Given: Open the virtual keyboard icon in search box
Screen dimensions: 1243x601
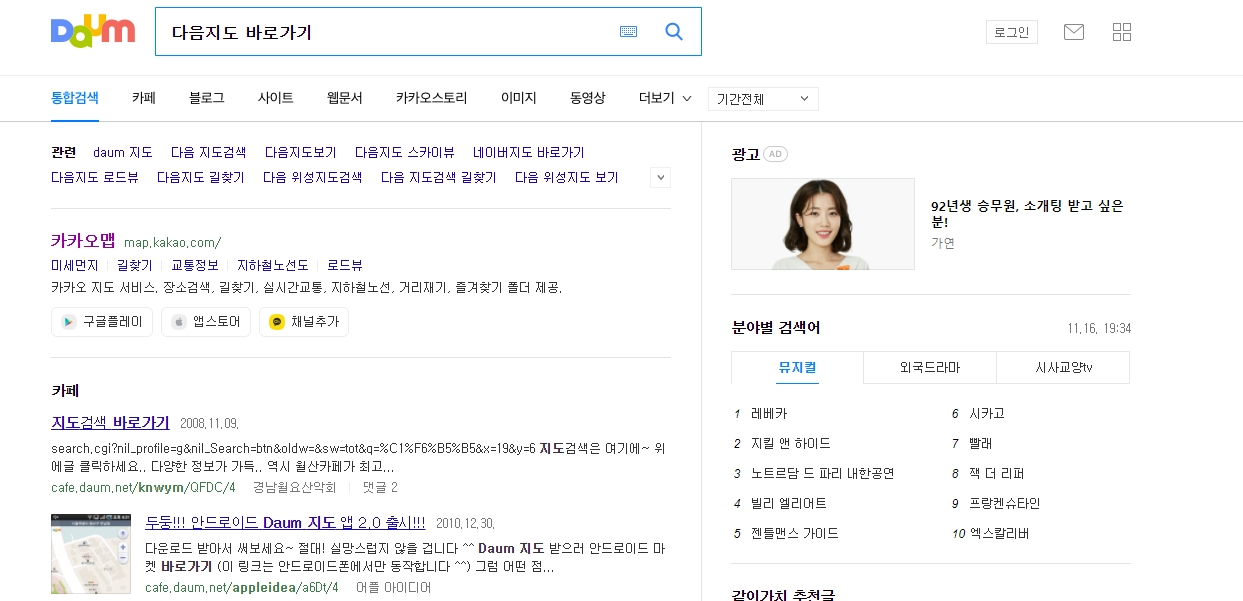Looking at the screenshot, I should [x=628, y=32].
